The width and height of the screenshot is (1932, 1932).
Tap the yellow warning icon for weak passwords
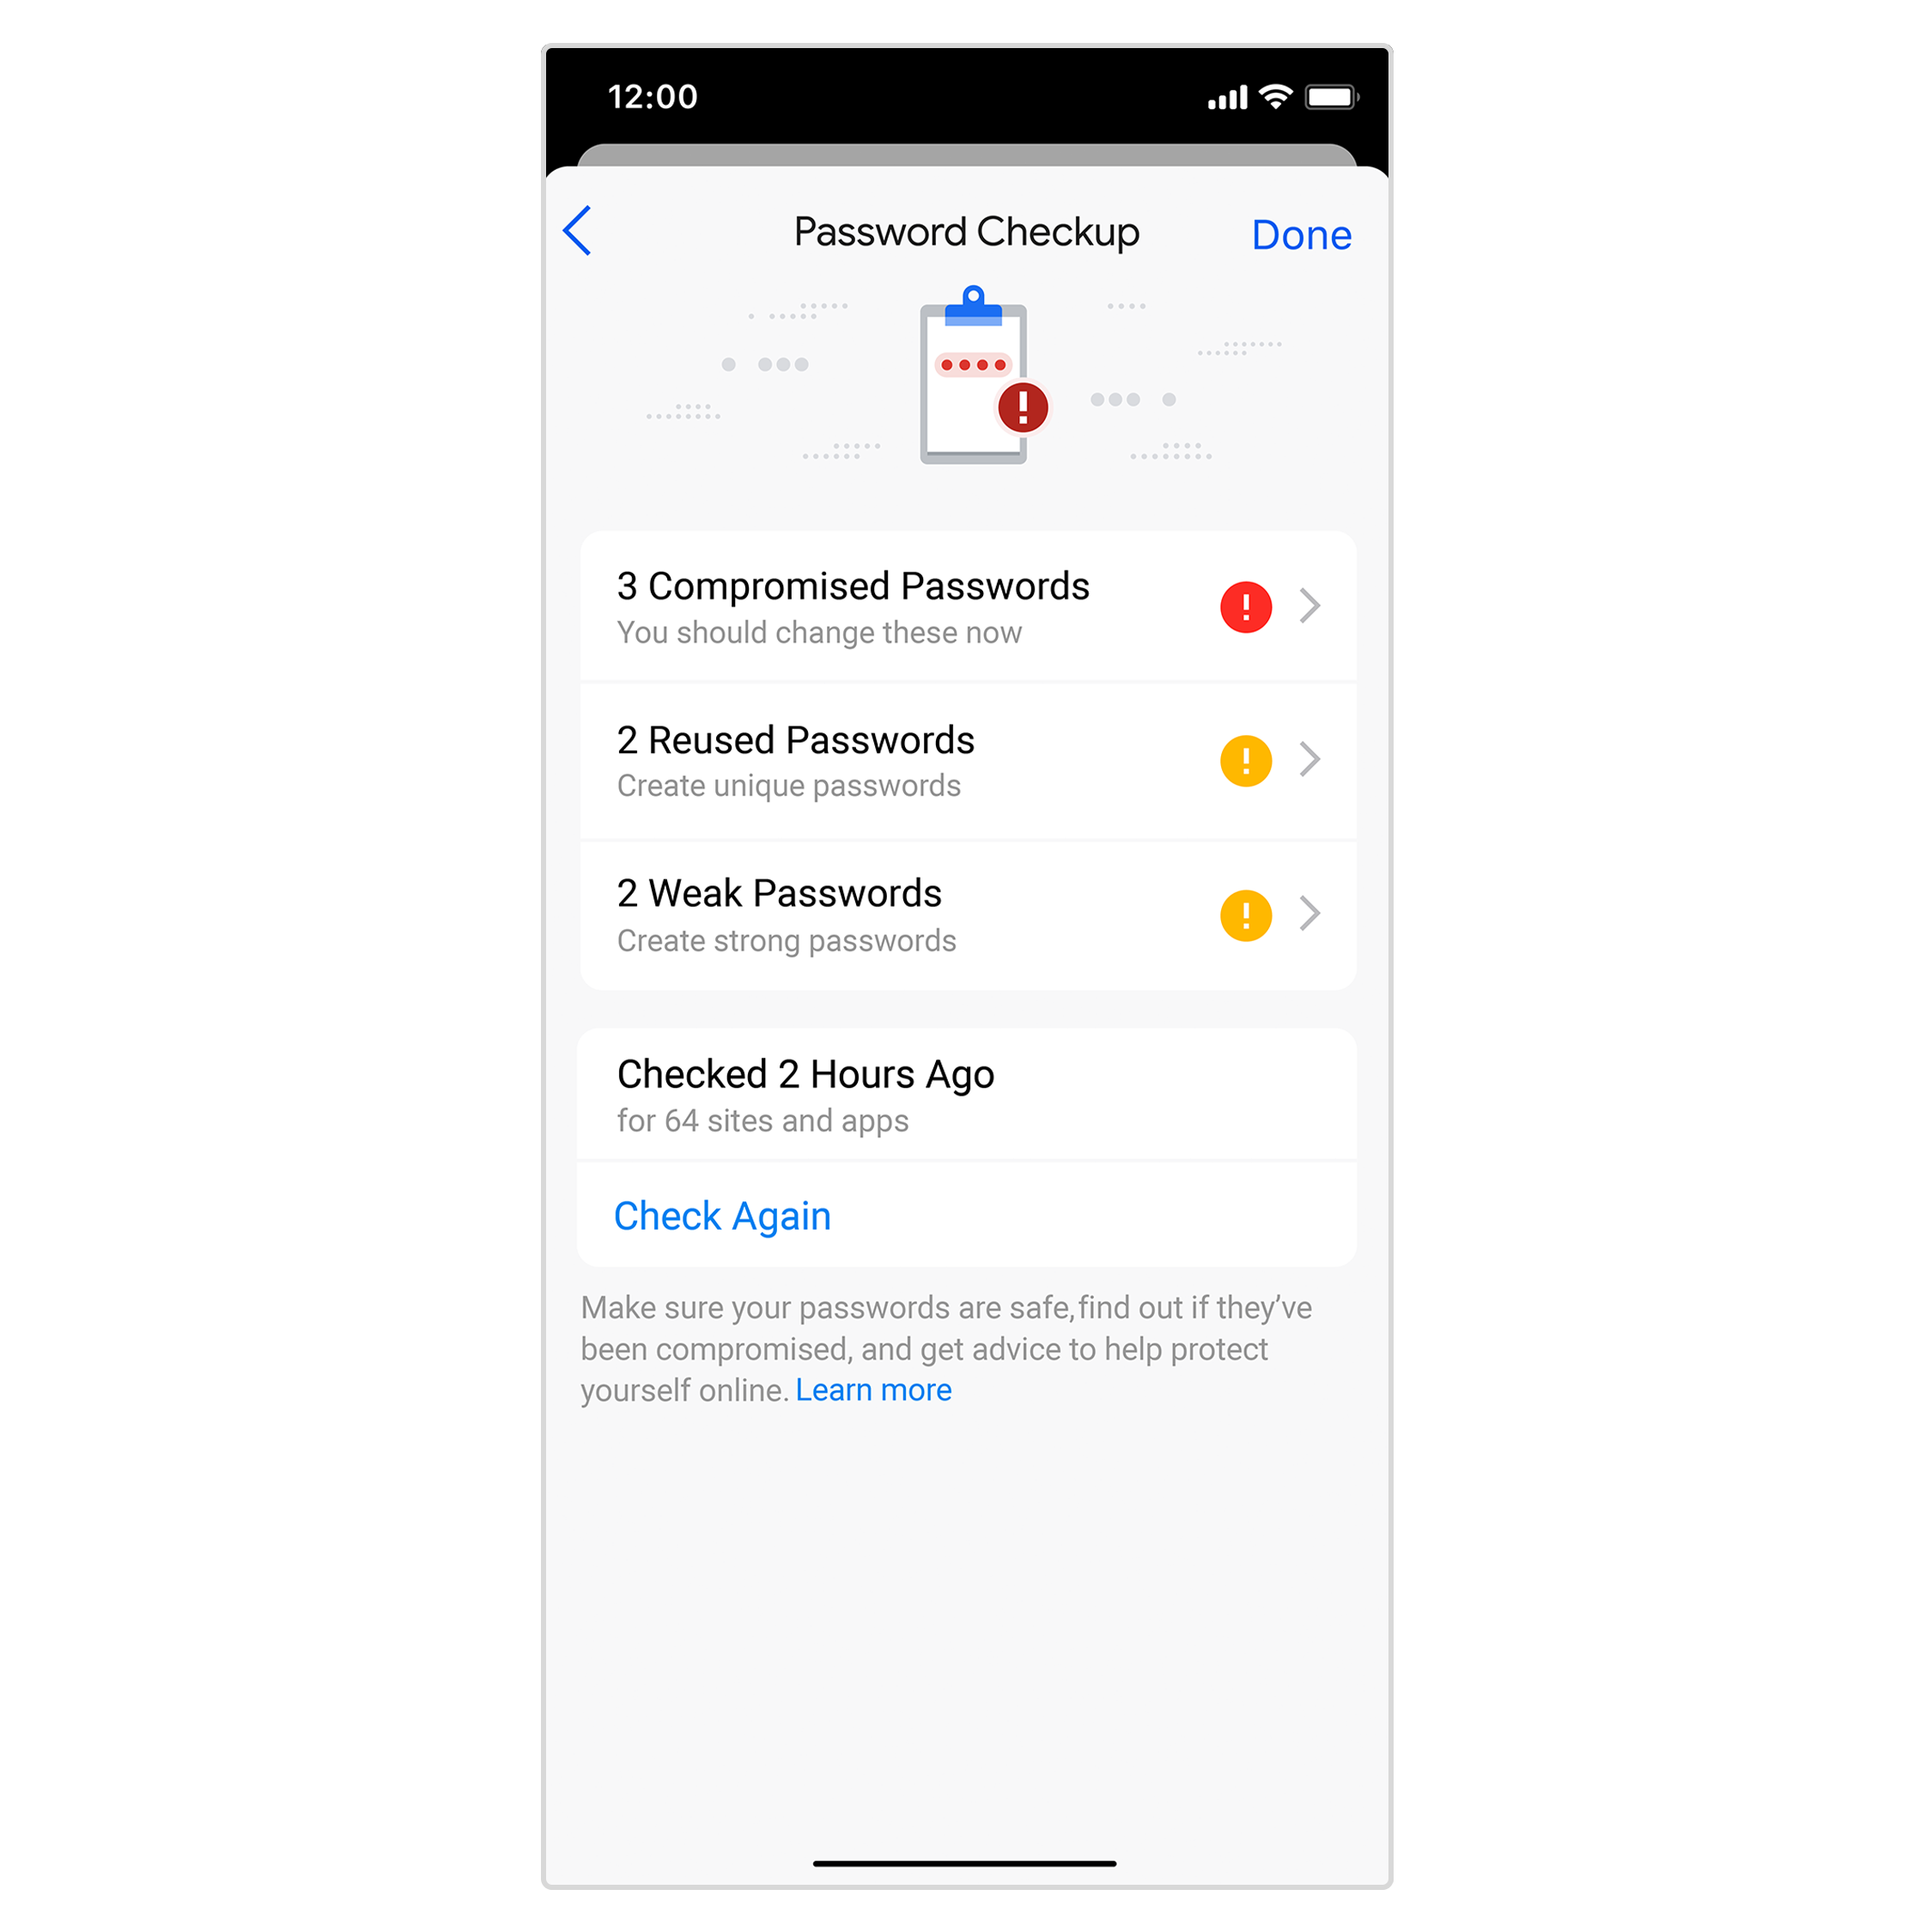coord(1248,914)
